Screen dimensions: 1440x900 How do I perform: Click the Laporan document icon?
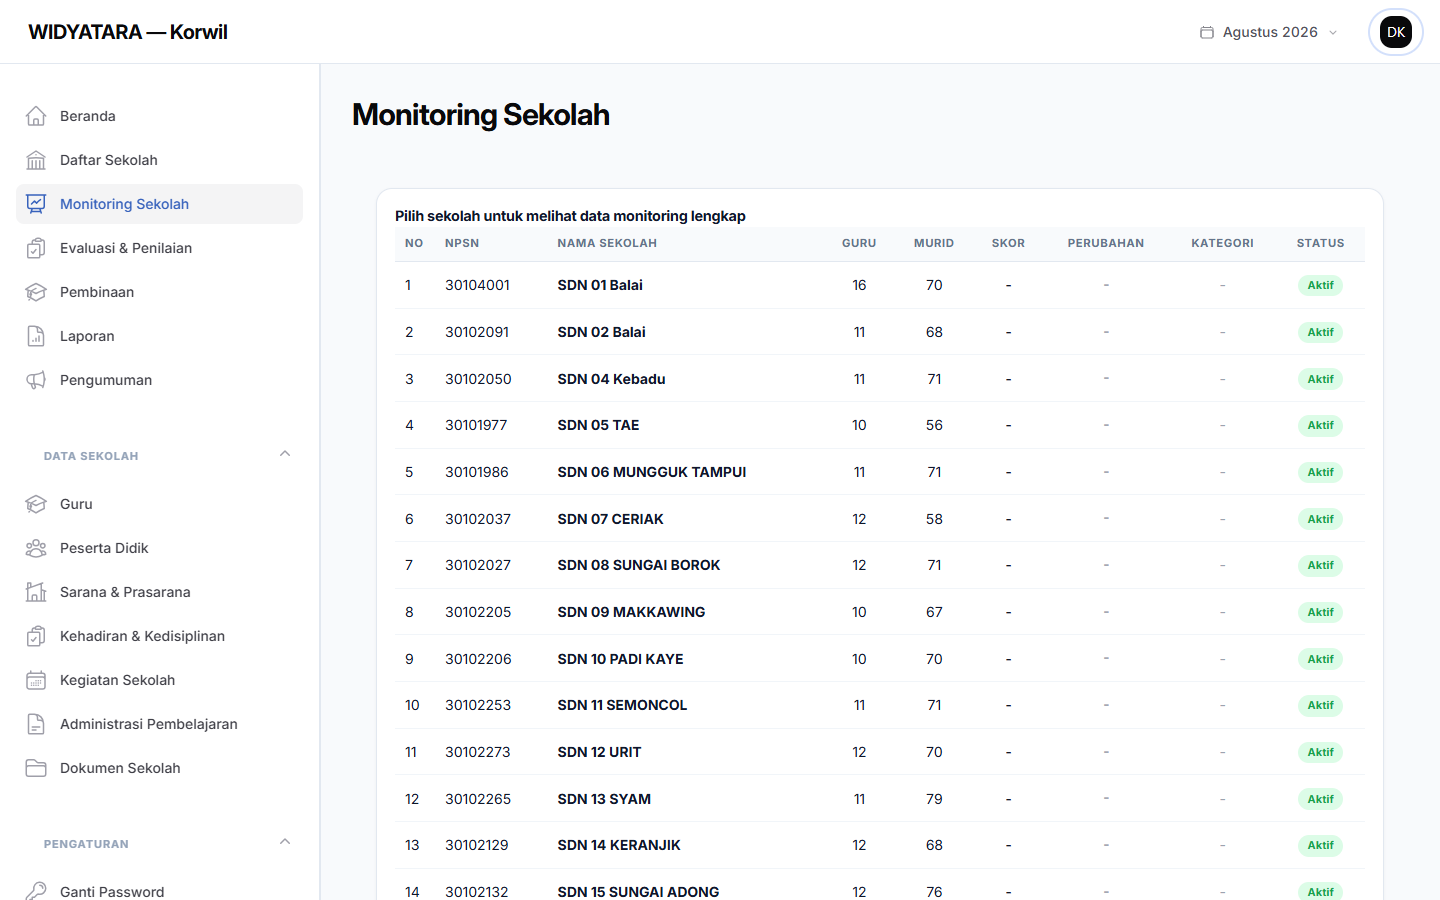pos(36,336)
